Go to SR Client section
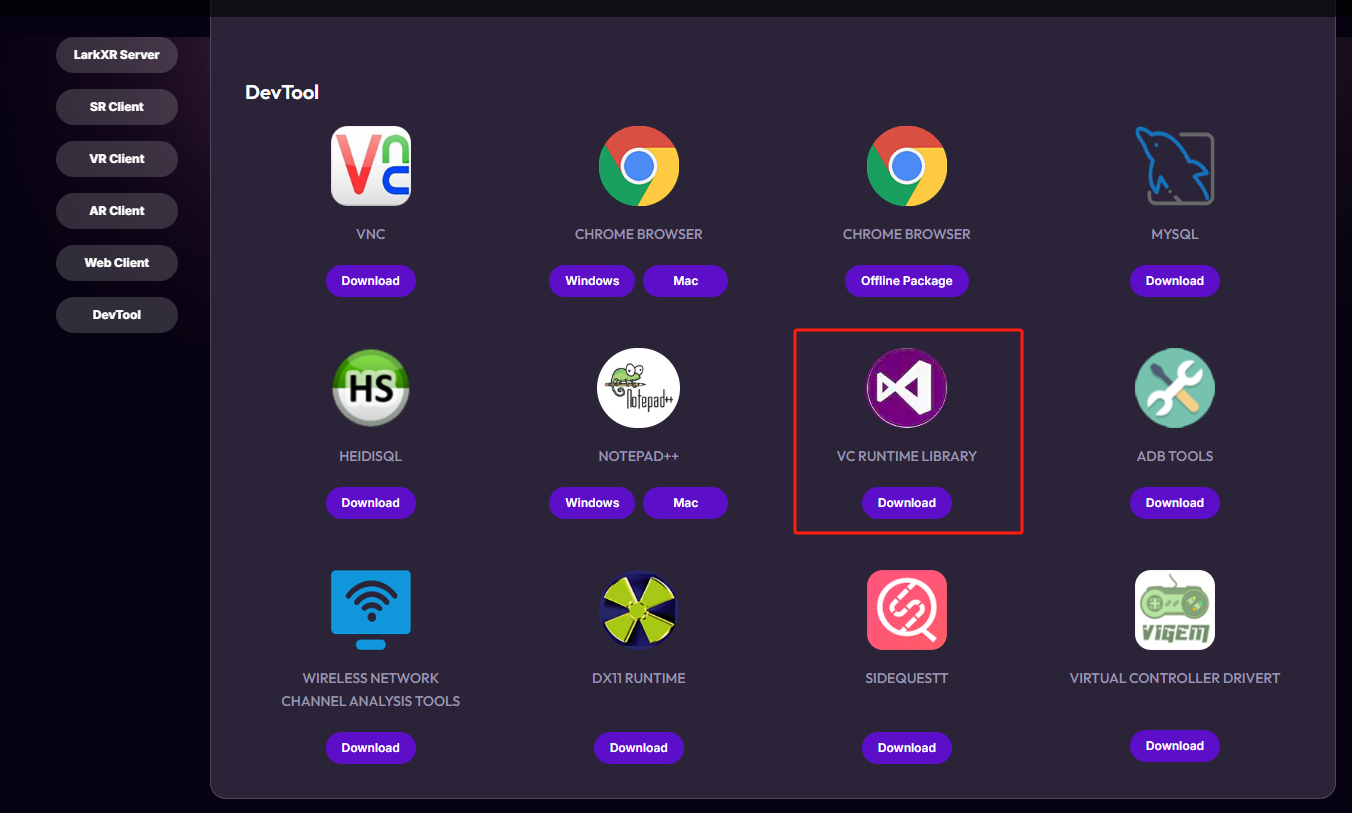The height and width of the screenshot is (813, 1352). tap(117, 107)
